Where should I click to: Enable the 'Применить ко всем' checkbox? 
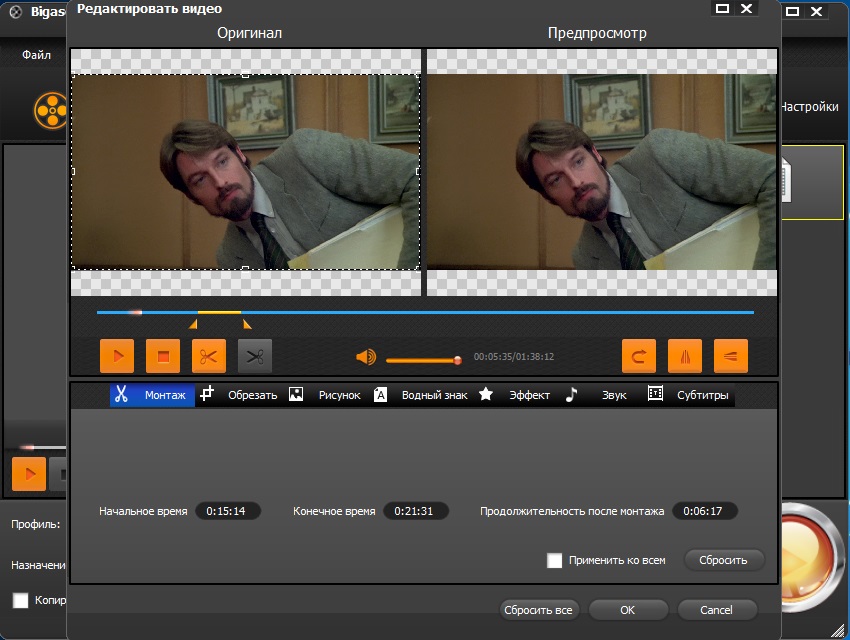[555, 561]
